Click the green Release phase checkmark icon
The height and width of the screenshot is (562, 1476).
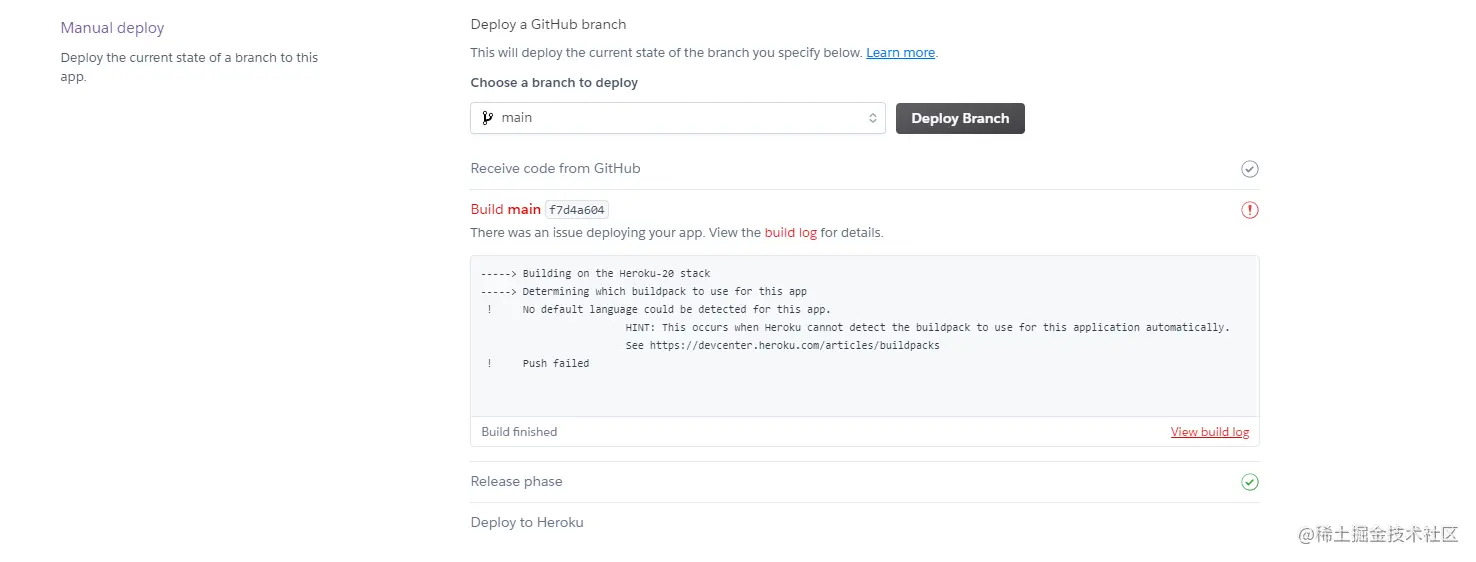[1249, 482]
